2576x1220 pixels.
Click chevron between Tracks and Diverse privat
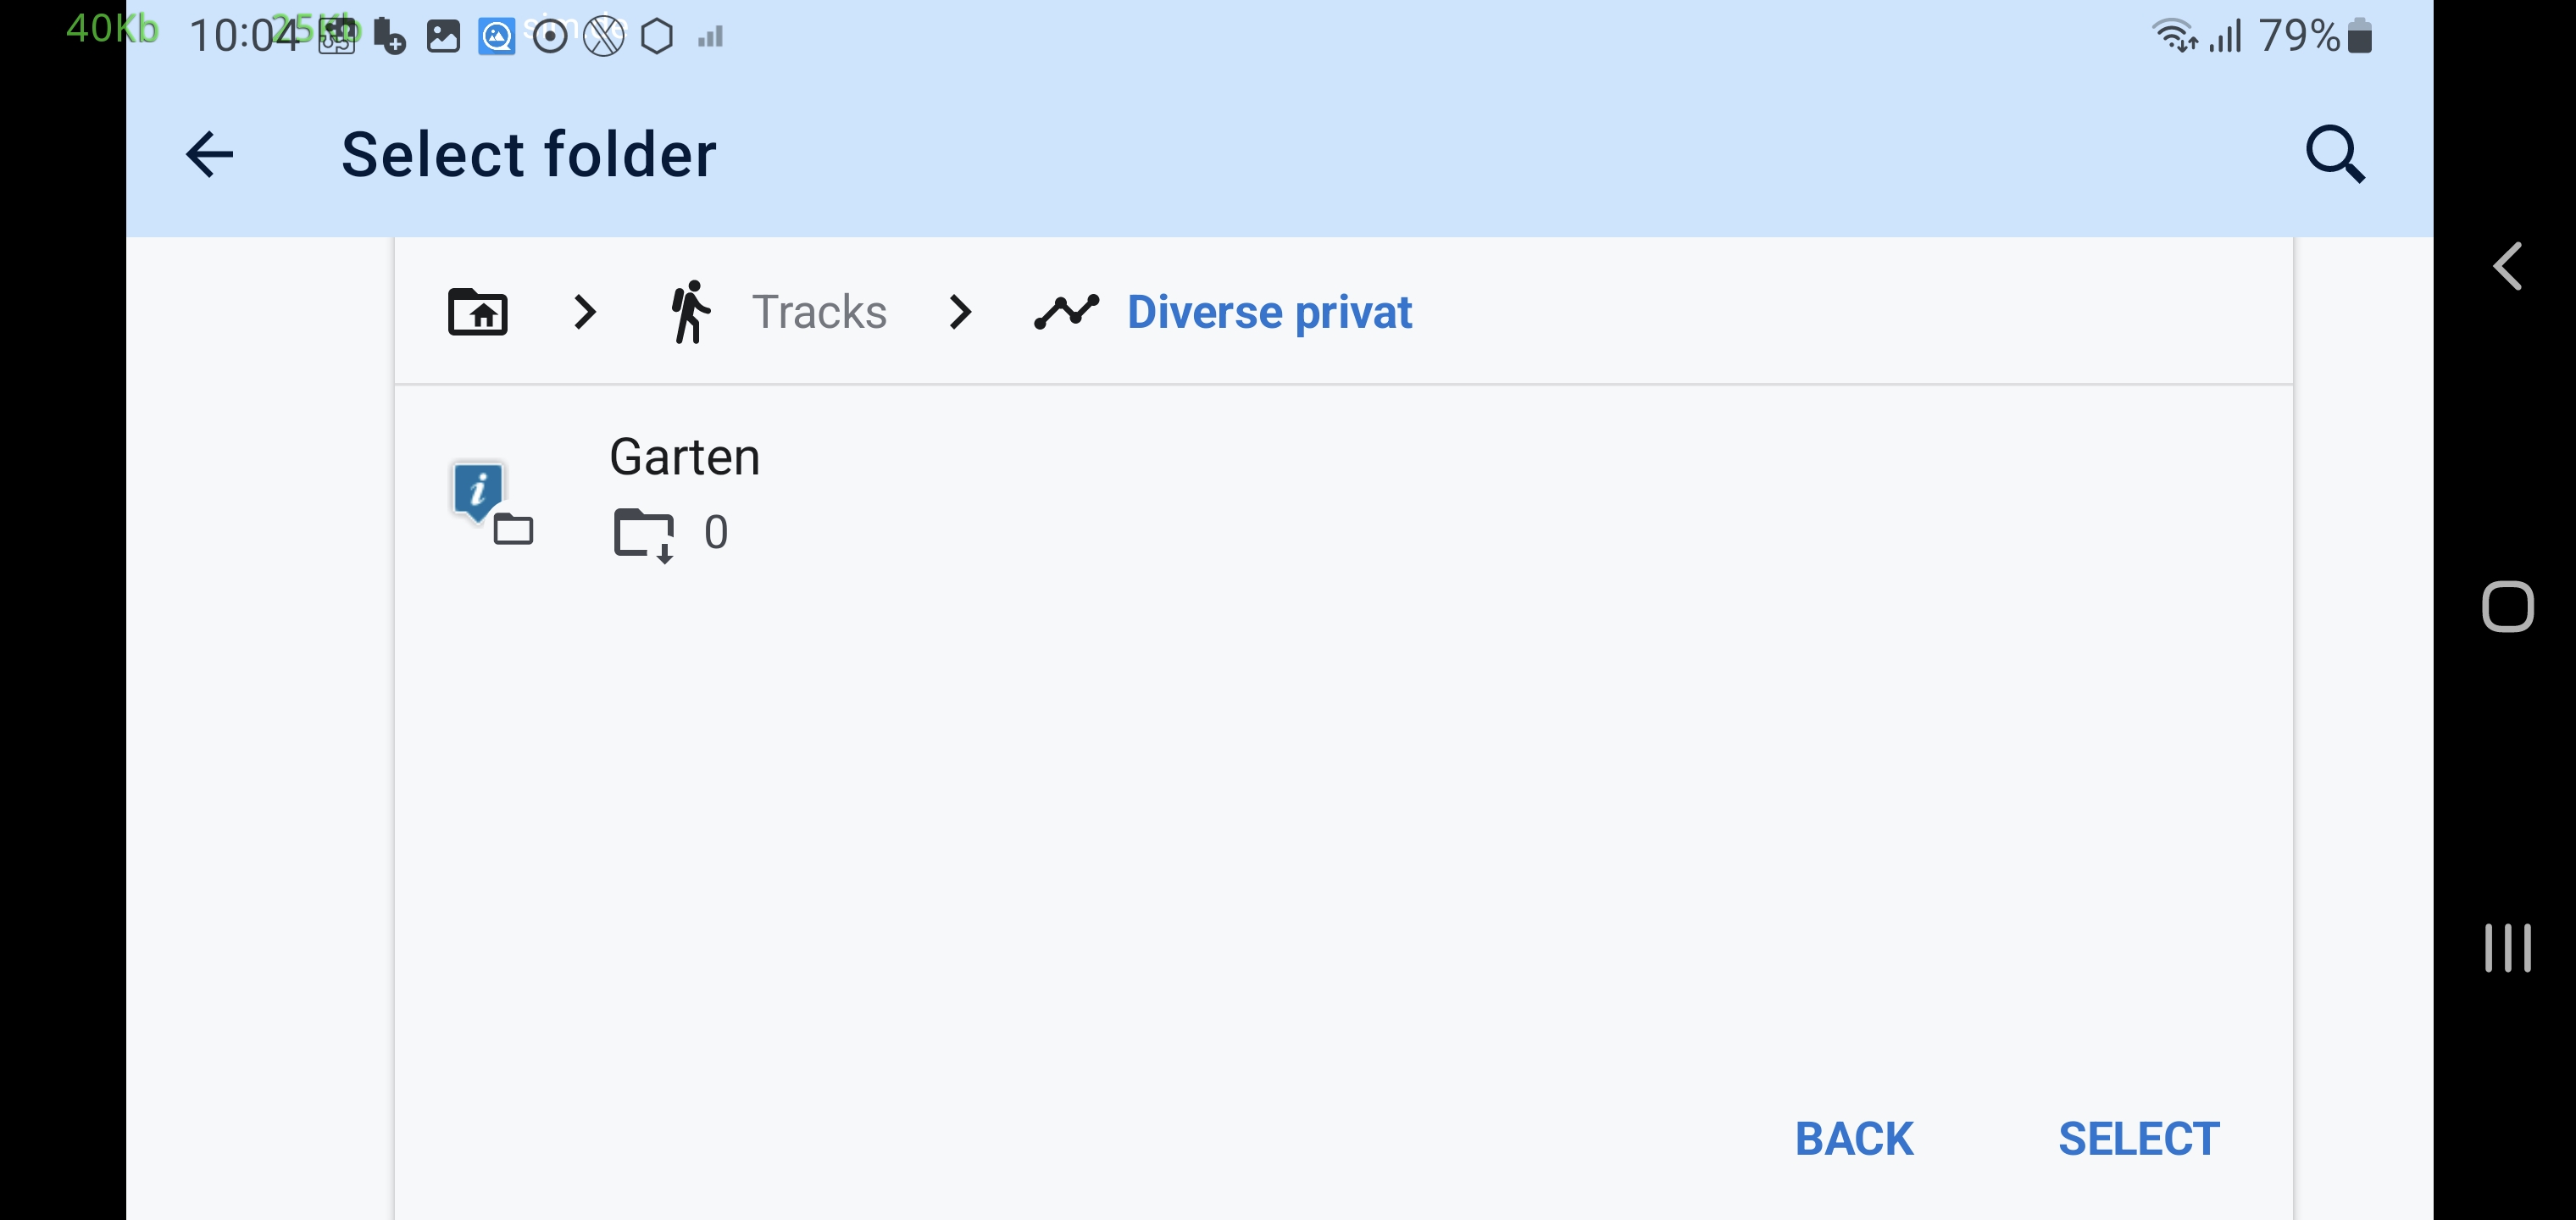[x=960, y=312]
